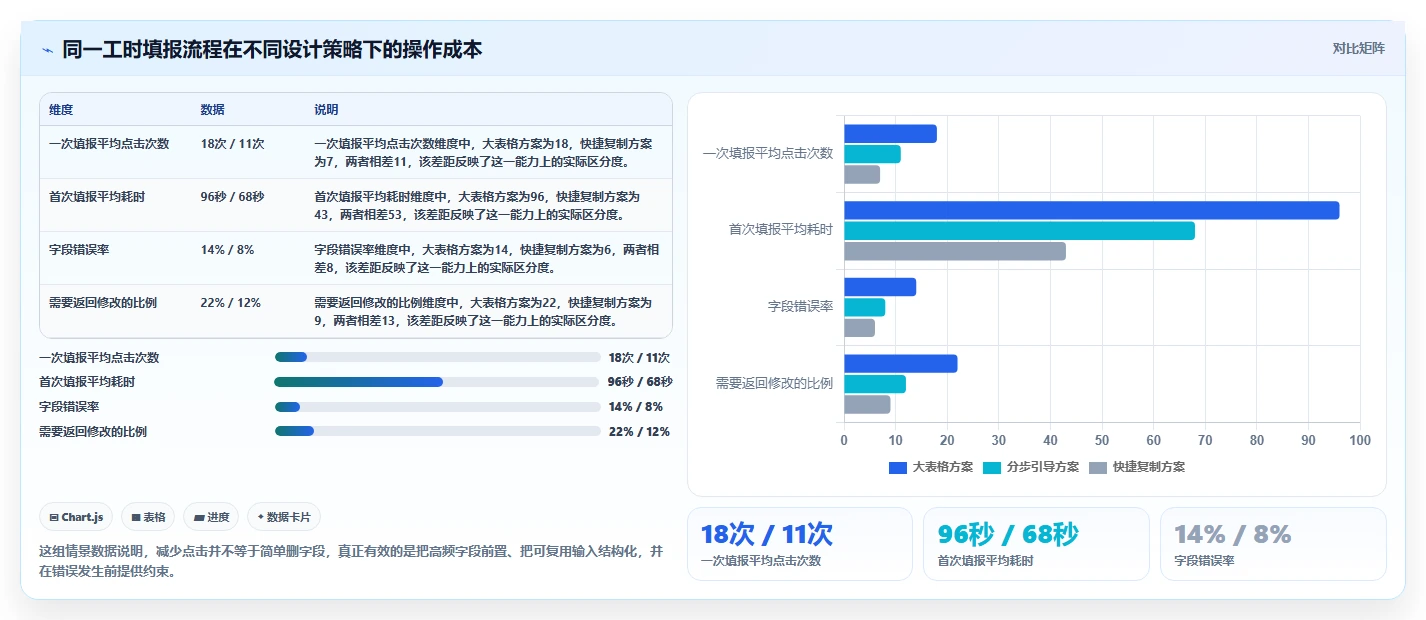Click the x-axis tick 100

click(1360, 440)
